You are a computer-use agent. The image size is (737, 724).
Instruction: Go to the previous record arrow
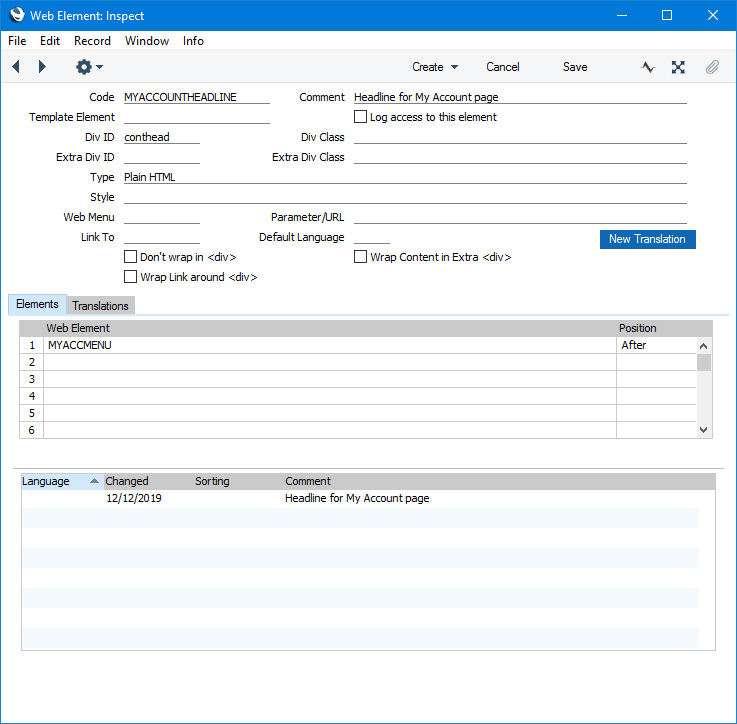16,67
